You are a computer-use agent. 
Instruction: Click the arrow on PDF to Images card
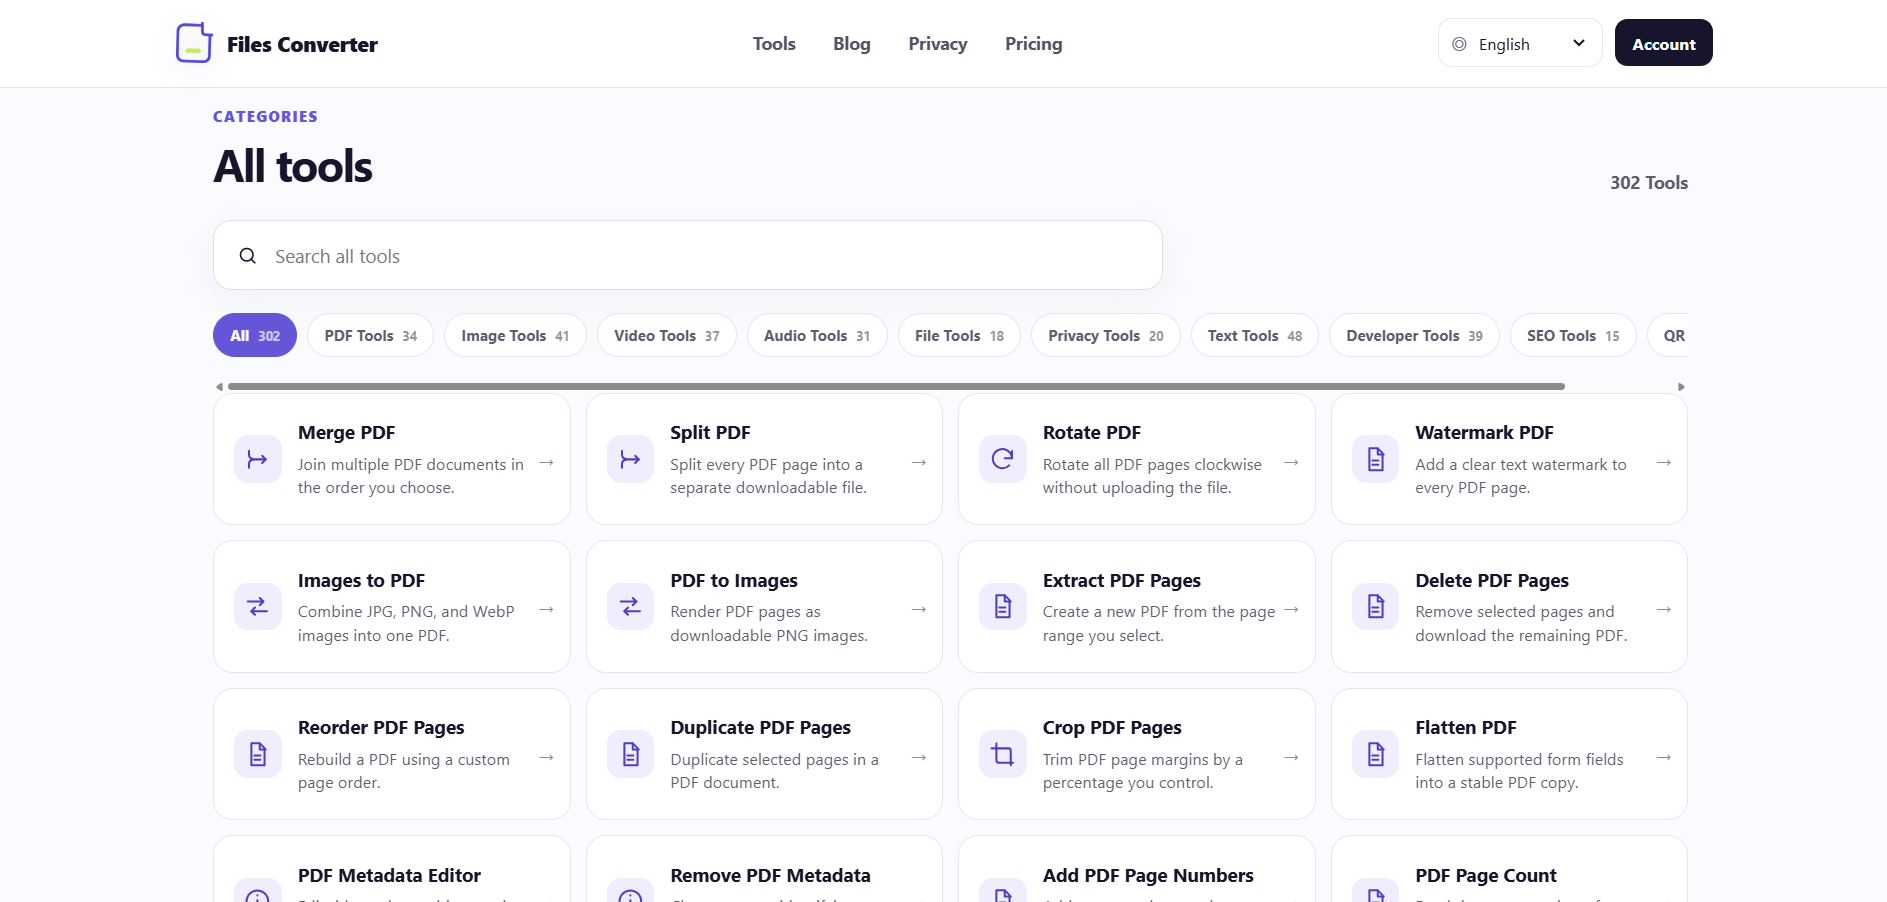[x=919, y=609]
